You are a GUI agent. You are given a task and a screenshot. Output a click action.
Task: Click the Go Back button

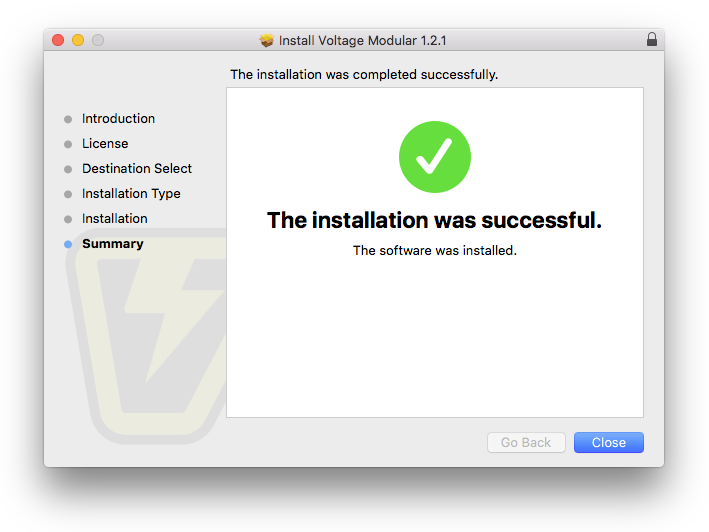(526, 442)
